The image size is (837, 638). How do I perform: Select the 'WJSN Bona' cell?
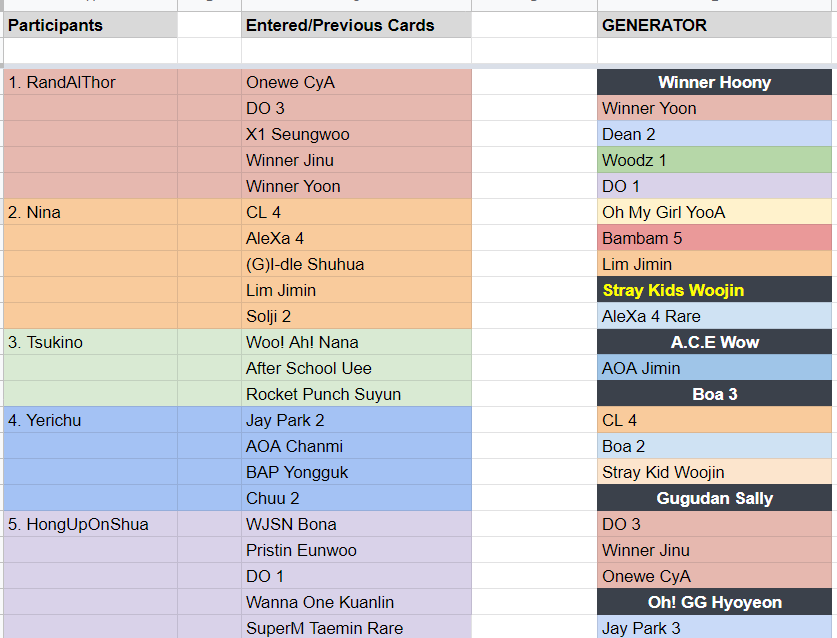(356, 524)
